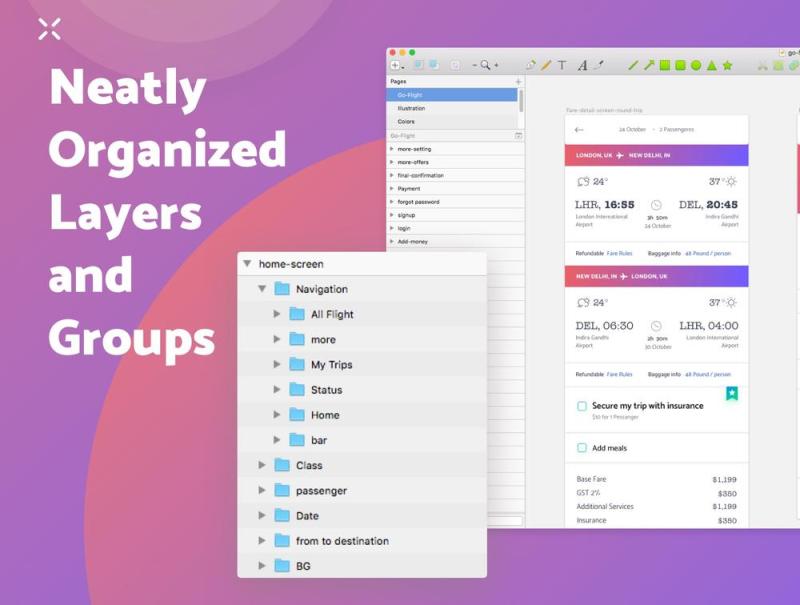
Task: Choose the green Arrow shape tool
Action: tap(648, 65)
